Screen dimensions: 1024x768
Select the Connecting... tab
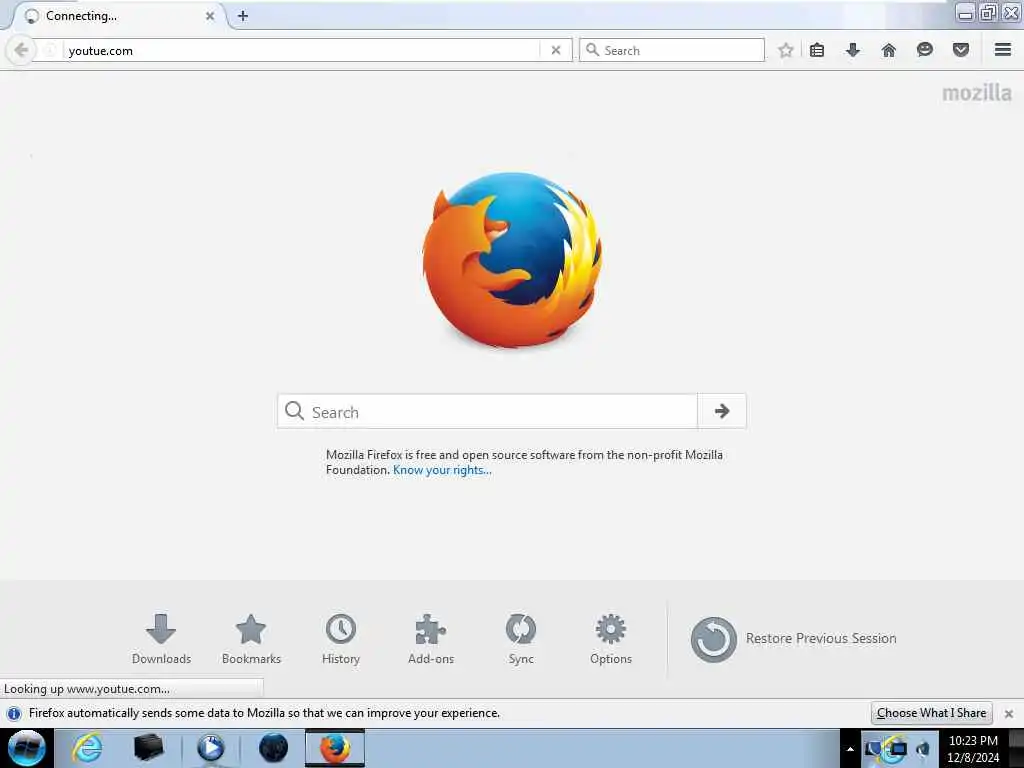coord(118,16)
